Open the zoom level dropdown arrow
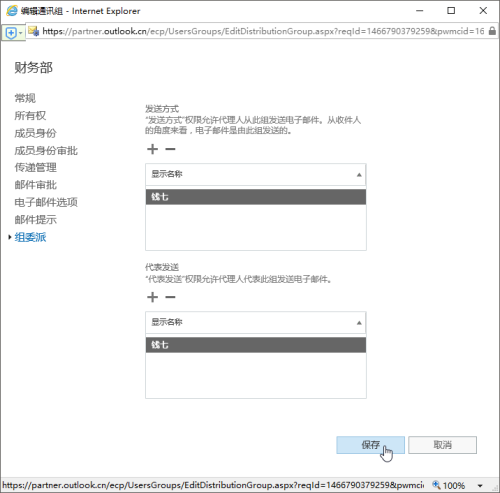500x493 pixels. pyautogui.click(x=480, y=485)
